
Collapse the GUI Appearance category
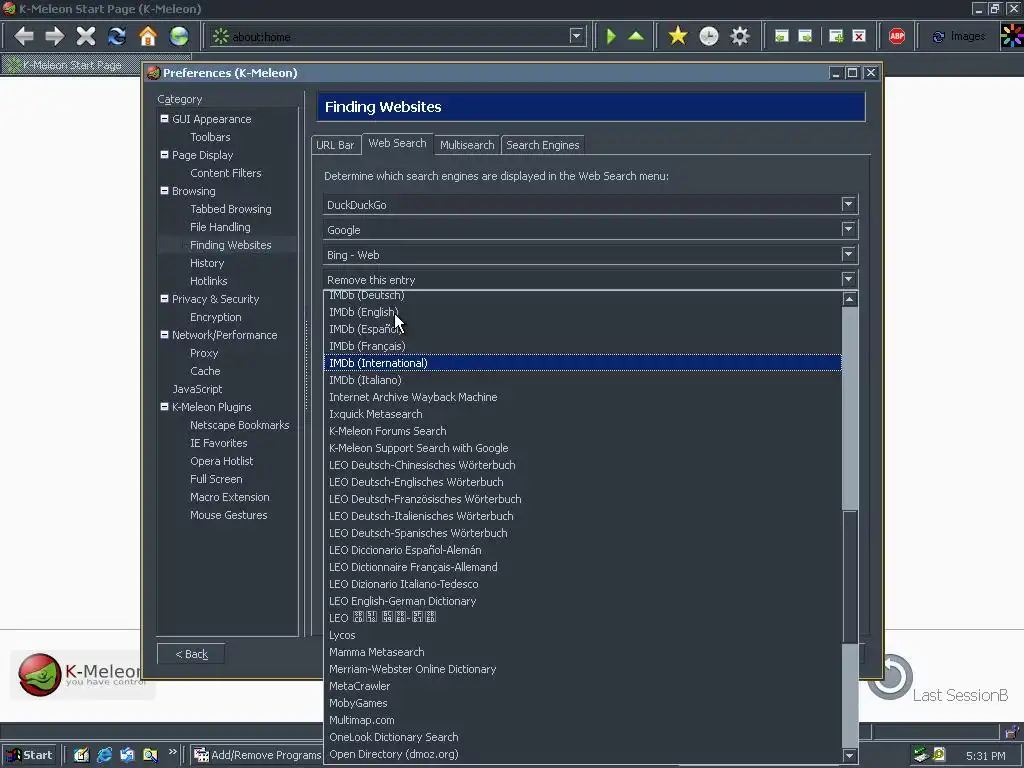click(x=165, y=119)
